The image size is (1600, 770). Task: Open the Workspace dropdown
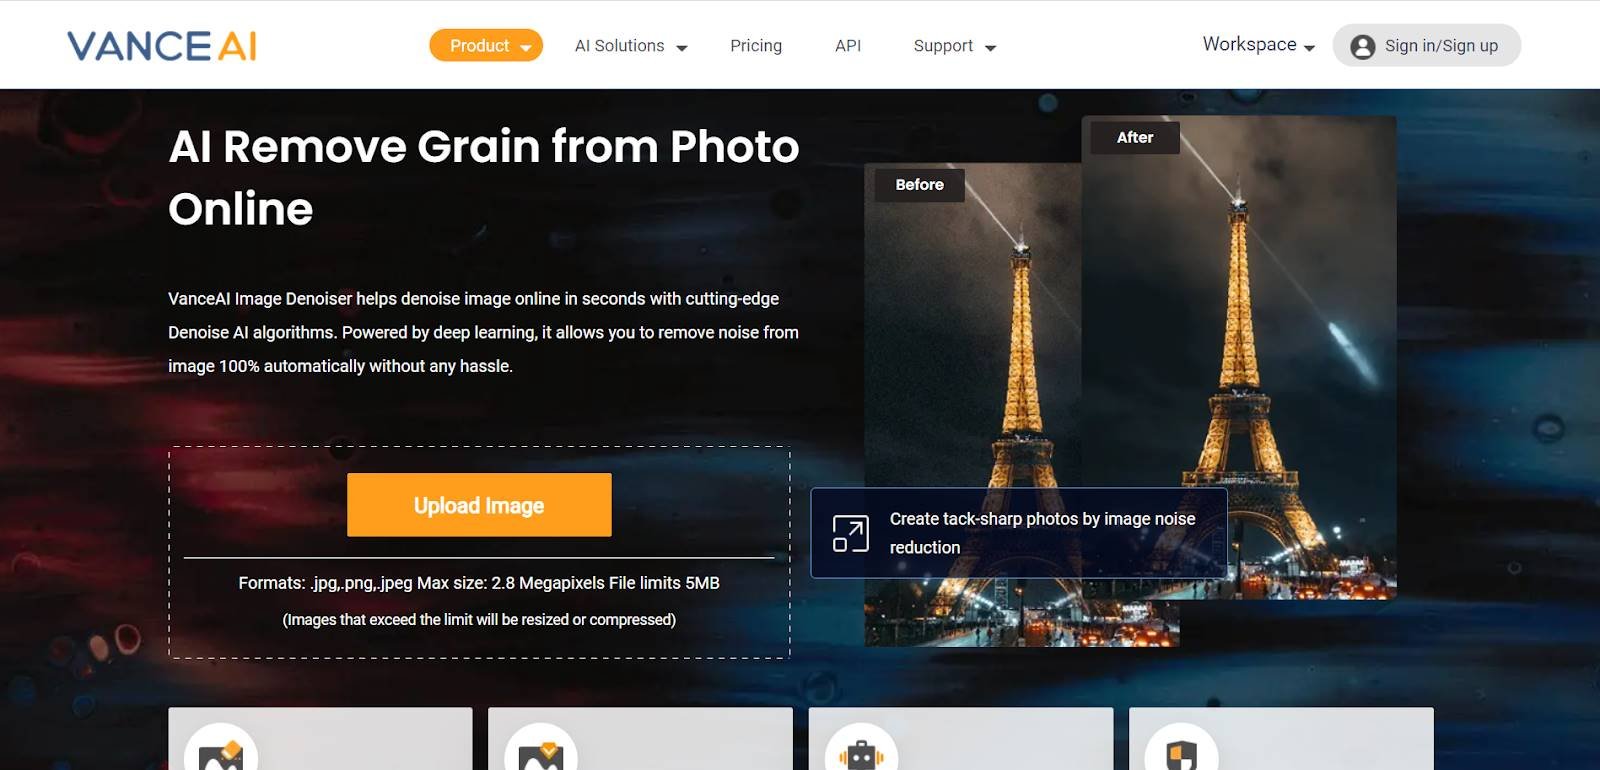(x=1258, y=45)
